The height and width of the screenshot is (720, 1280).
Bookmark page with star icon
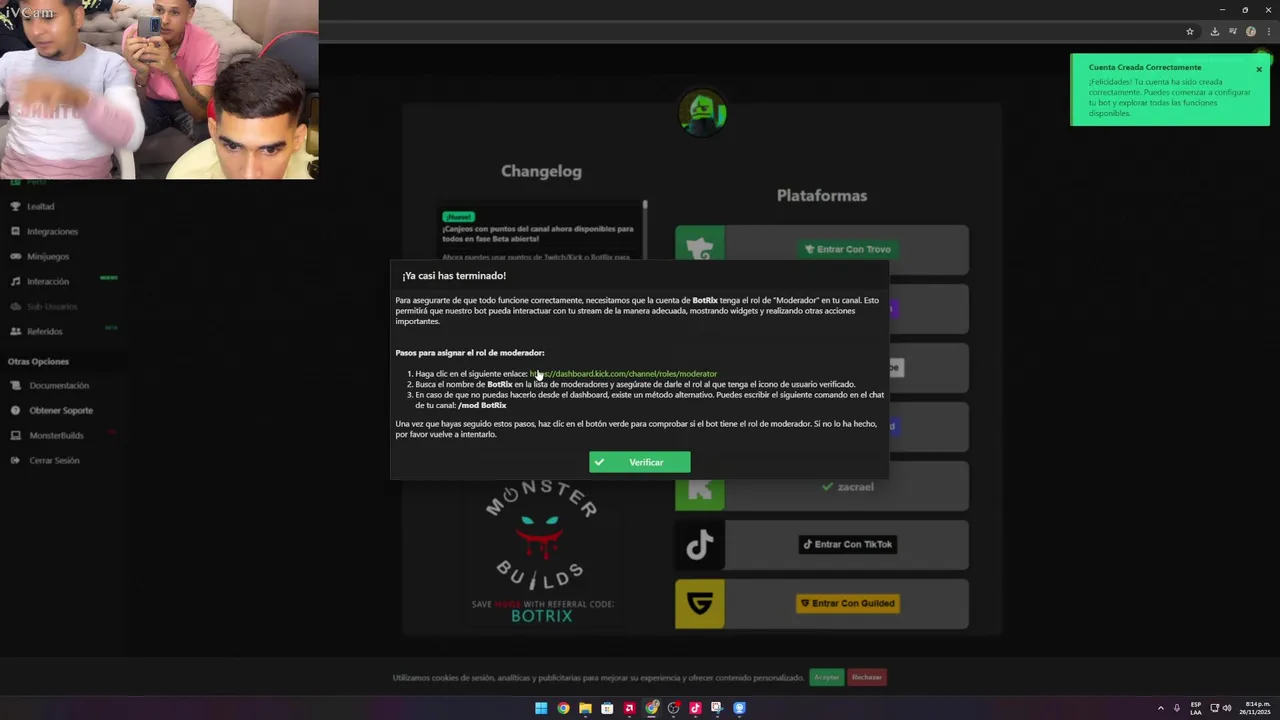[x=1190, y=31]
